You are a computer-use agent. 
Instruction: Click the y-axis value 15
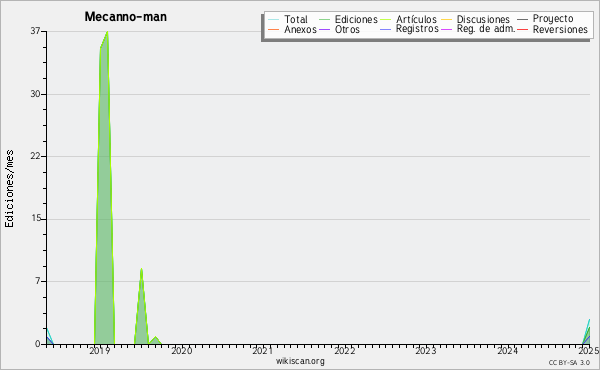36,219
